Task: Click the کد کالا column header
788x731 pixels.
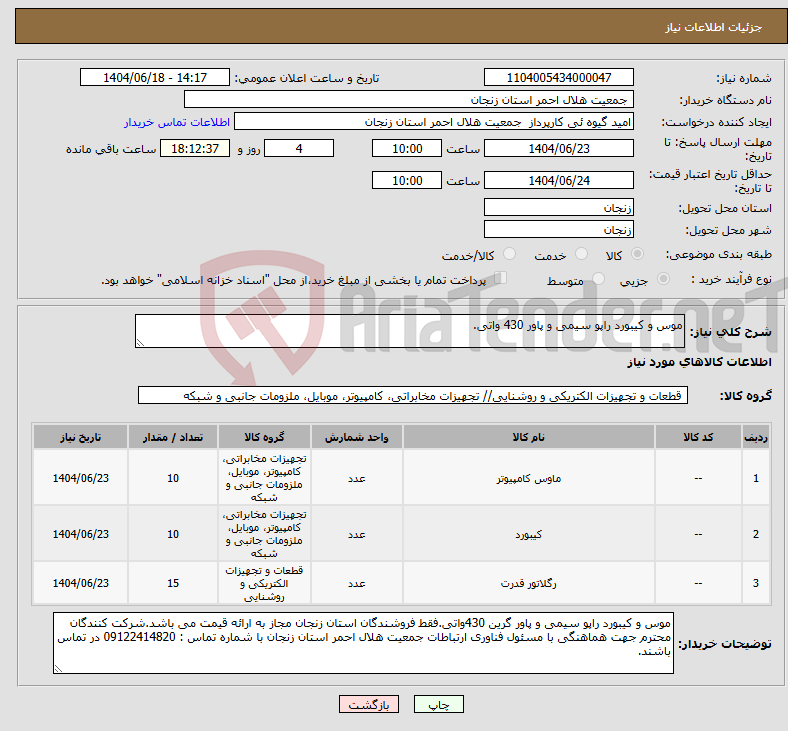Action: tap(698, 437)
